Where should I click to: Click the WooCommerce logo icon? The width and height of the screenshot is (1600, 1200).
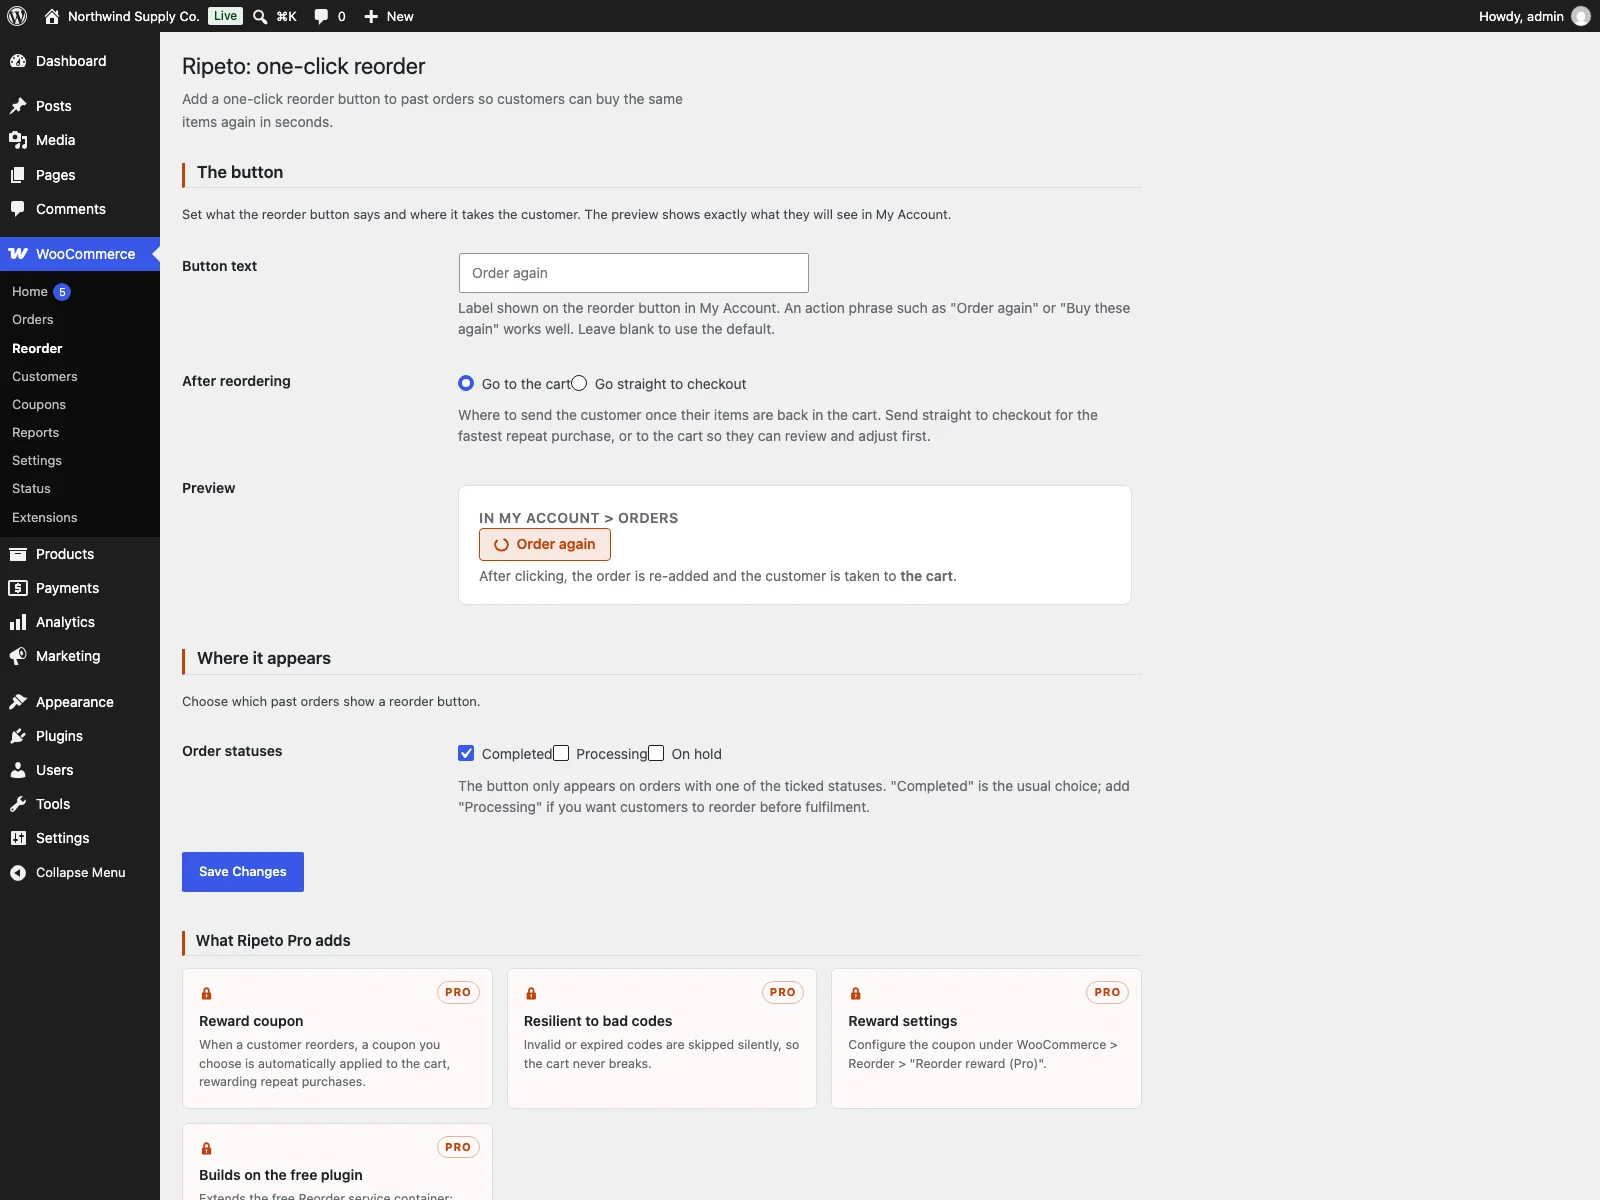[x=18, y=254]
